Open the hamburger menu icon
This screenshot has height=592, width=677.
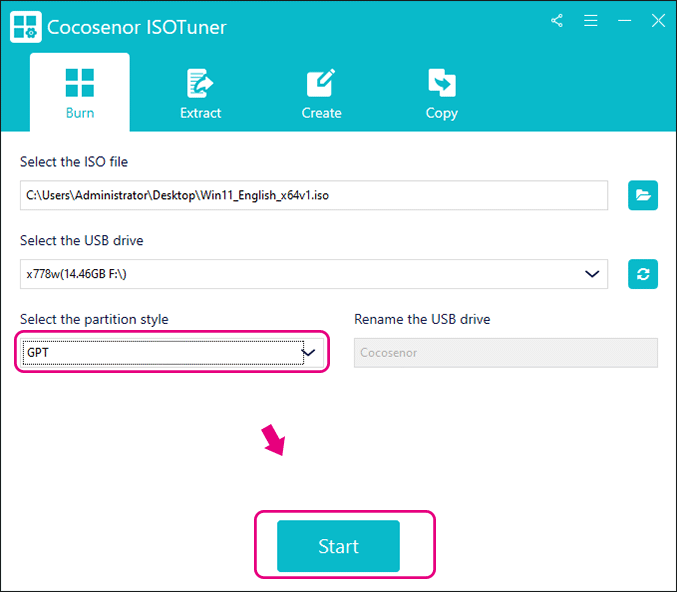(590, 20)
